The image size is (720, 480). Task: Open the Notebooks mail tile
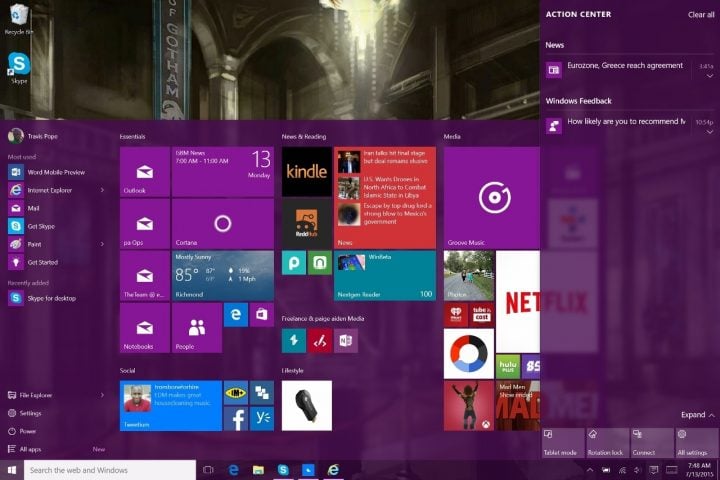click(x=145, y=328)
